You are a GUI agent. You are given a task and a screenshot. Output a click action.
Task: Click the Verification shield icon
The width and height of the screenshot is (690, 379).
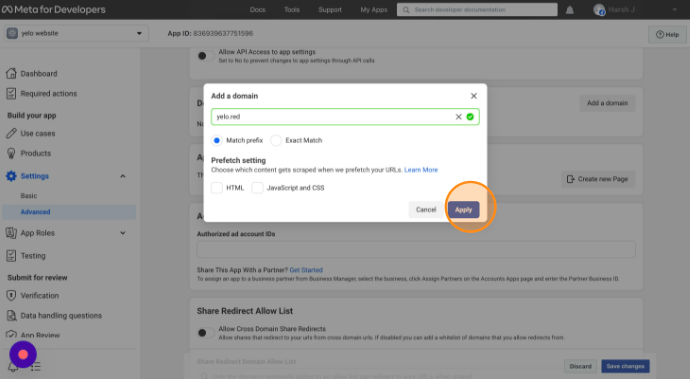[x=11, y=295]
